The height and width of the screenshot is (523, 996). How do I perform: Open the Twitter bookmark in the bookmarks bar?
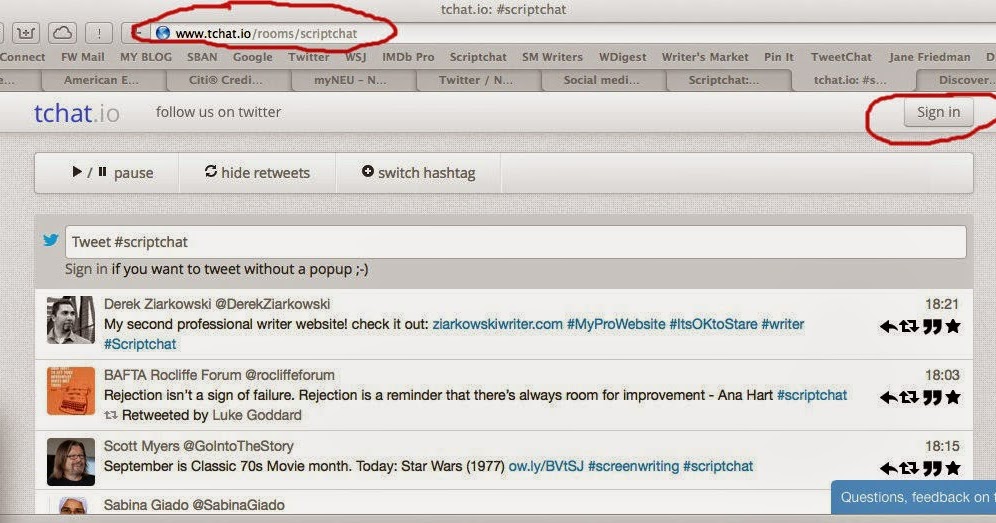(x=309, y=57)
